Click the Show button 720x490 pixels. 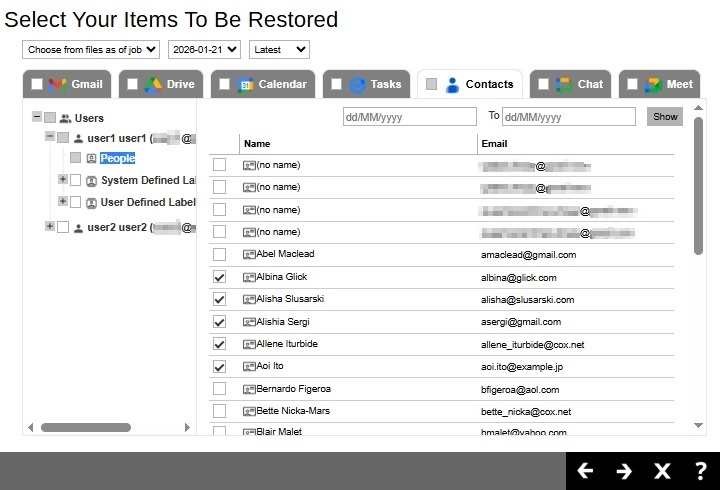pyautogui.click(x=664, y=116)
